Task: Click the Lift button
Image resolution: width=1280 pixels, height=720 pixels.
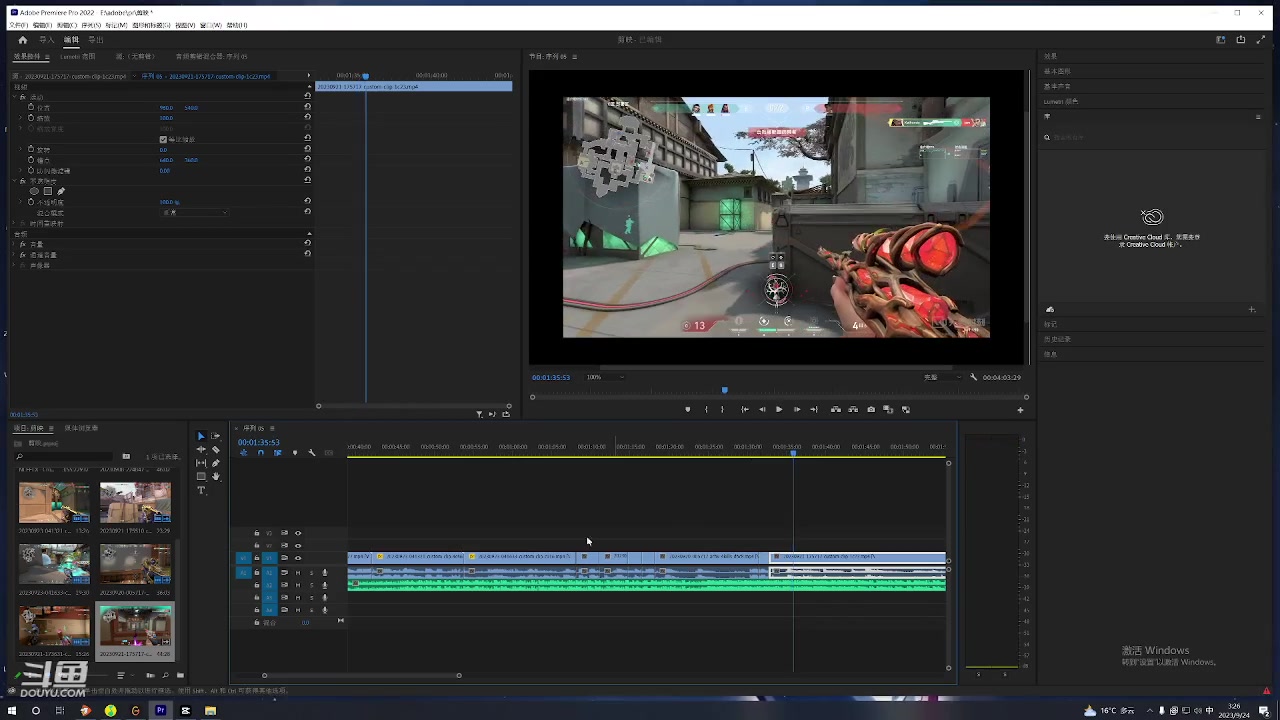Action: pos(836,409)
